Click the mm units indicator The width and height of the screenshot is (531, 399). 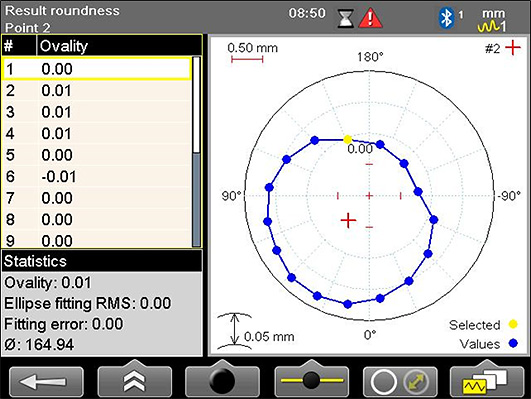pyautogui.click(x=493, y=14)
